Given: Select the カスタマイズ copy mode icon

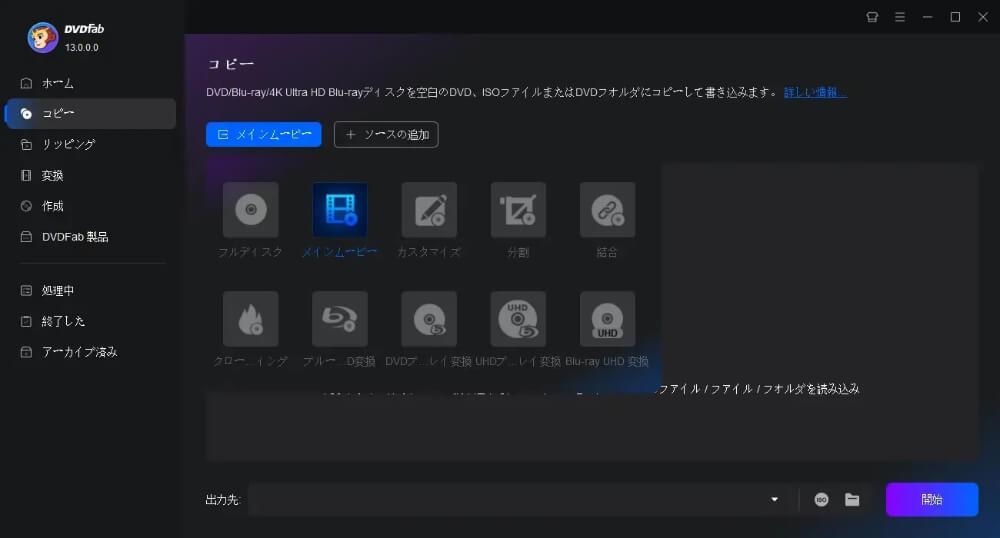Looking at the screenshot, I should click(x=429, y=210).
